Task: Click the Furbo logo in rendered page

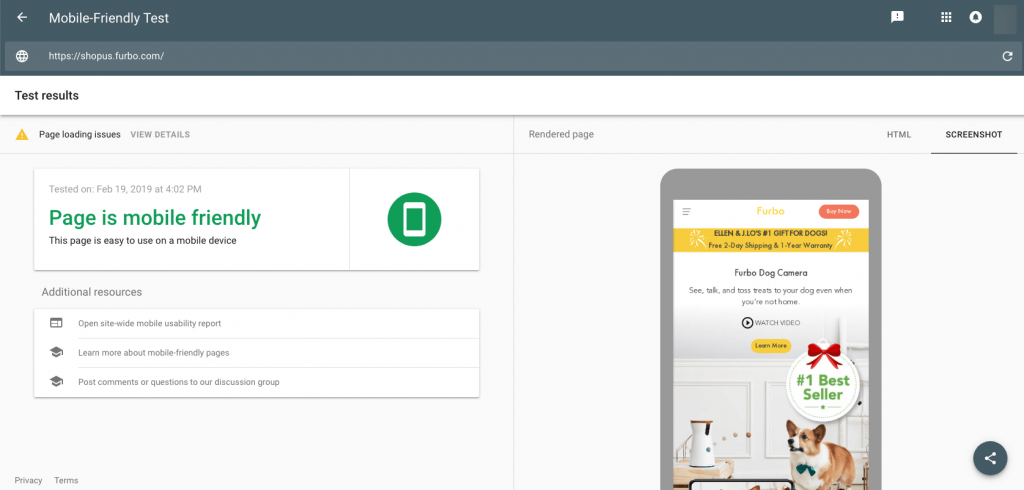Action: tap(771, 211)
